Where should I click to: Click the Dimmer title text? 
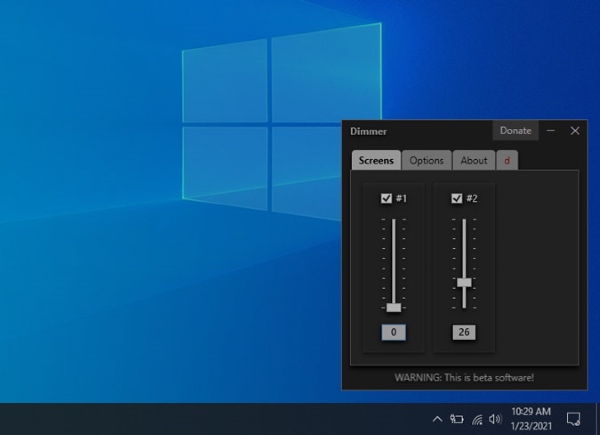(368, 131)
